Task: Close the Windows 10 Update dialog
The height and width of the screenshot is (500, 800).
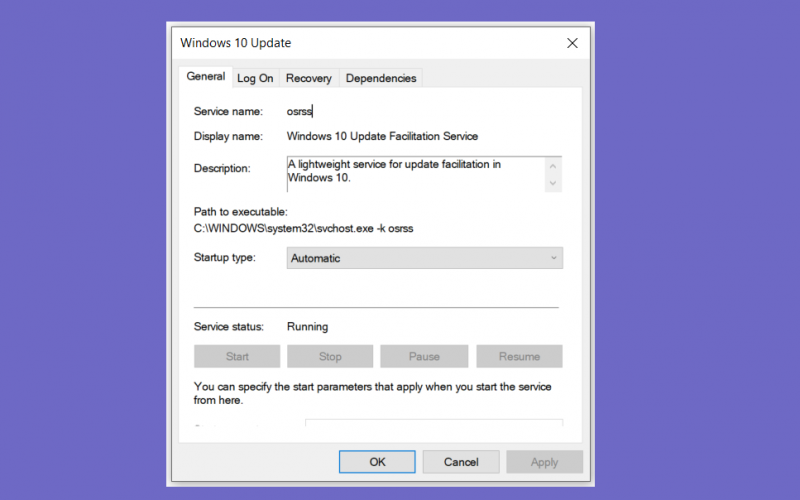Action: pos(572,43)
